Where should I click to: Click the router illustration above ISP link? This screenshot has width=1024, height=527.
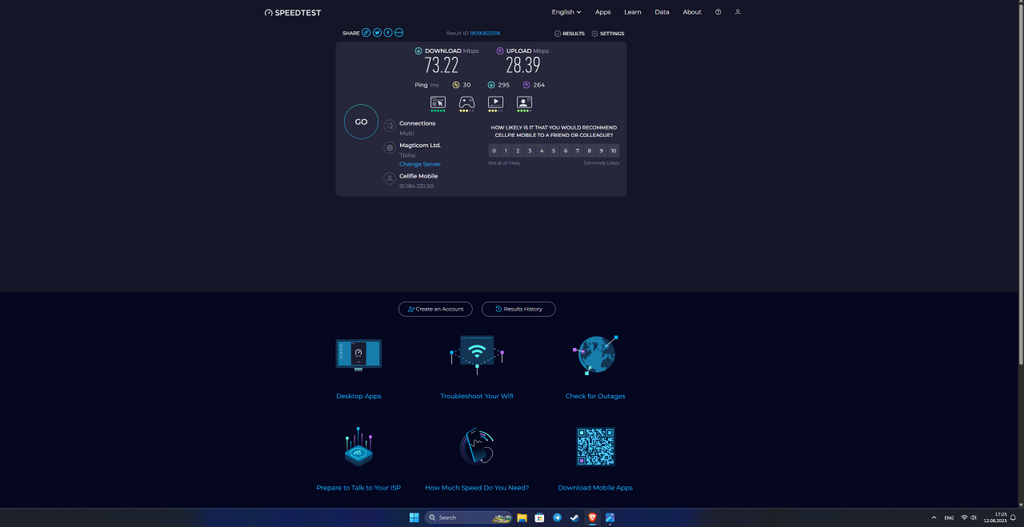pyautogui.click(x=359, y=447)
